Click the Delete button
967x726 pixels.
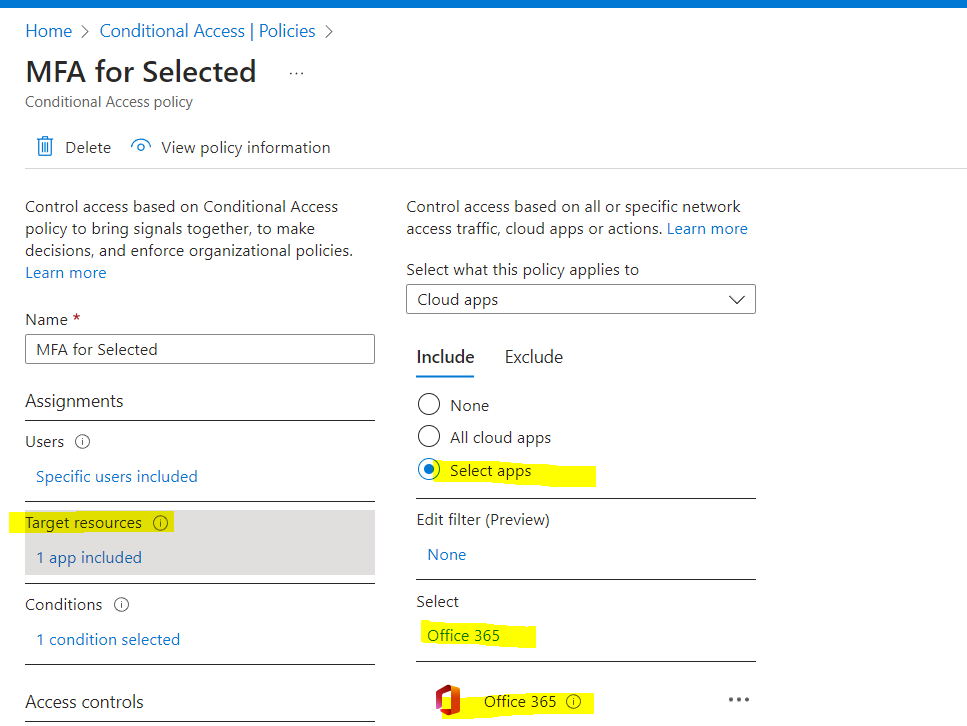pyautogui.click(x=74, y=147)
